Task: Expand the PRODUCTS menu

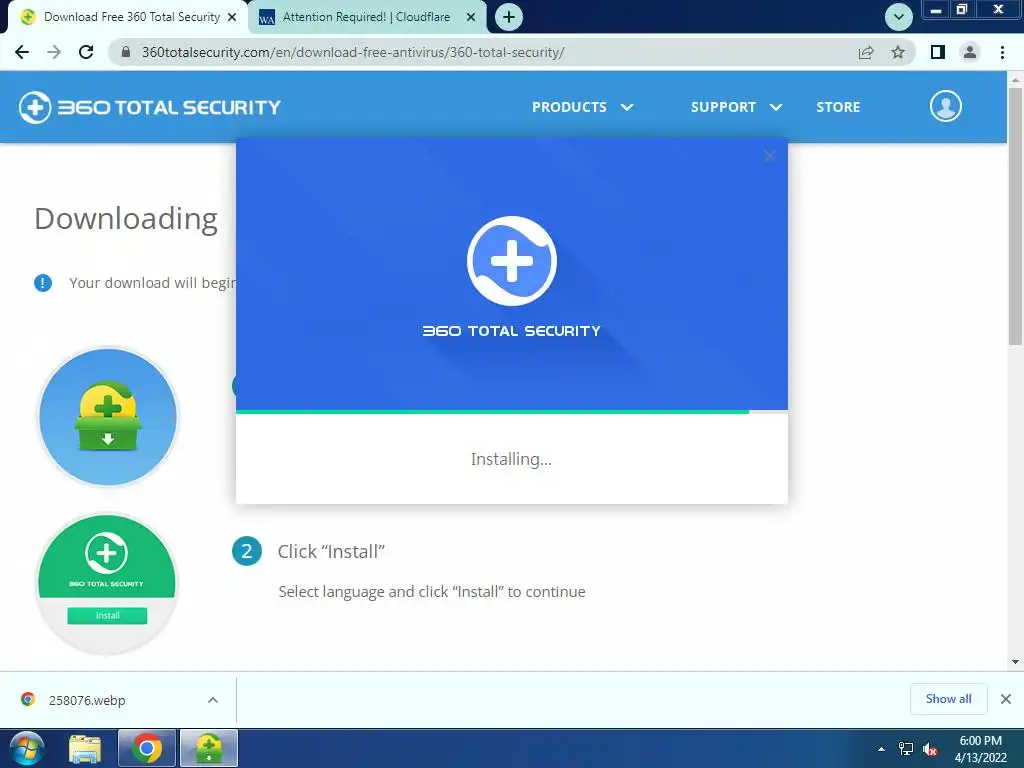Action: [x=583, y=107]
